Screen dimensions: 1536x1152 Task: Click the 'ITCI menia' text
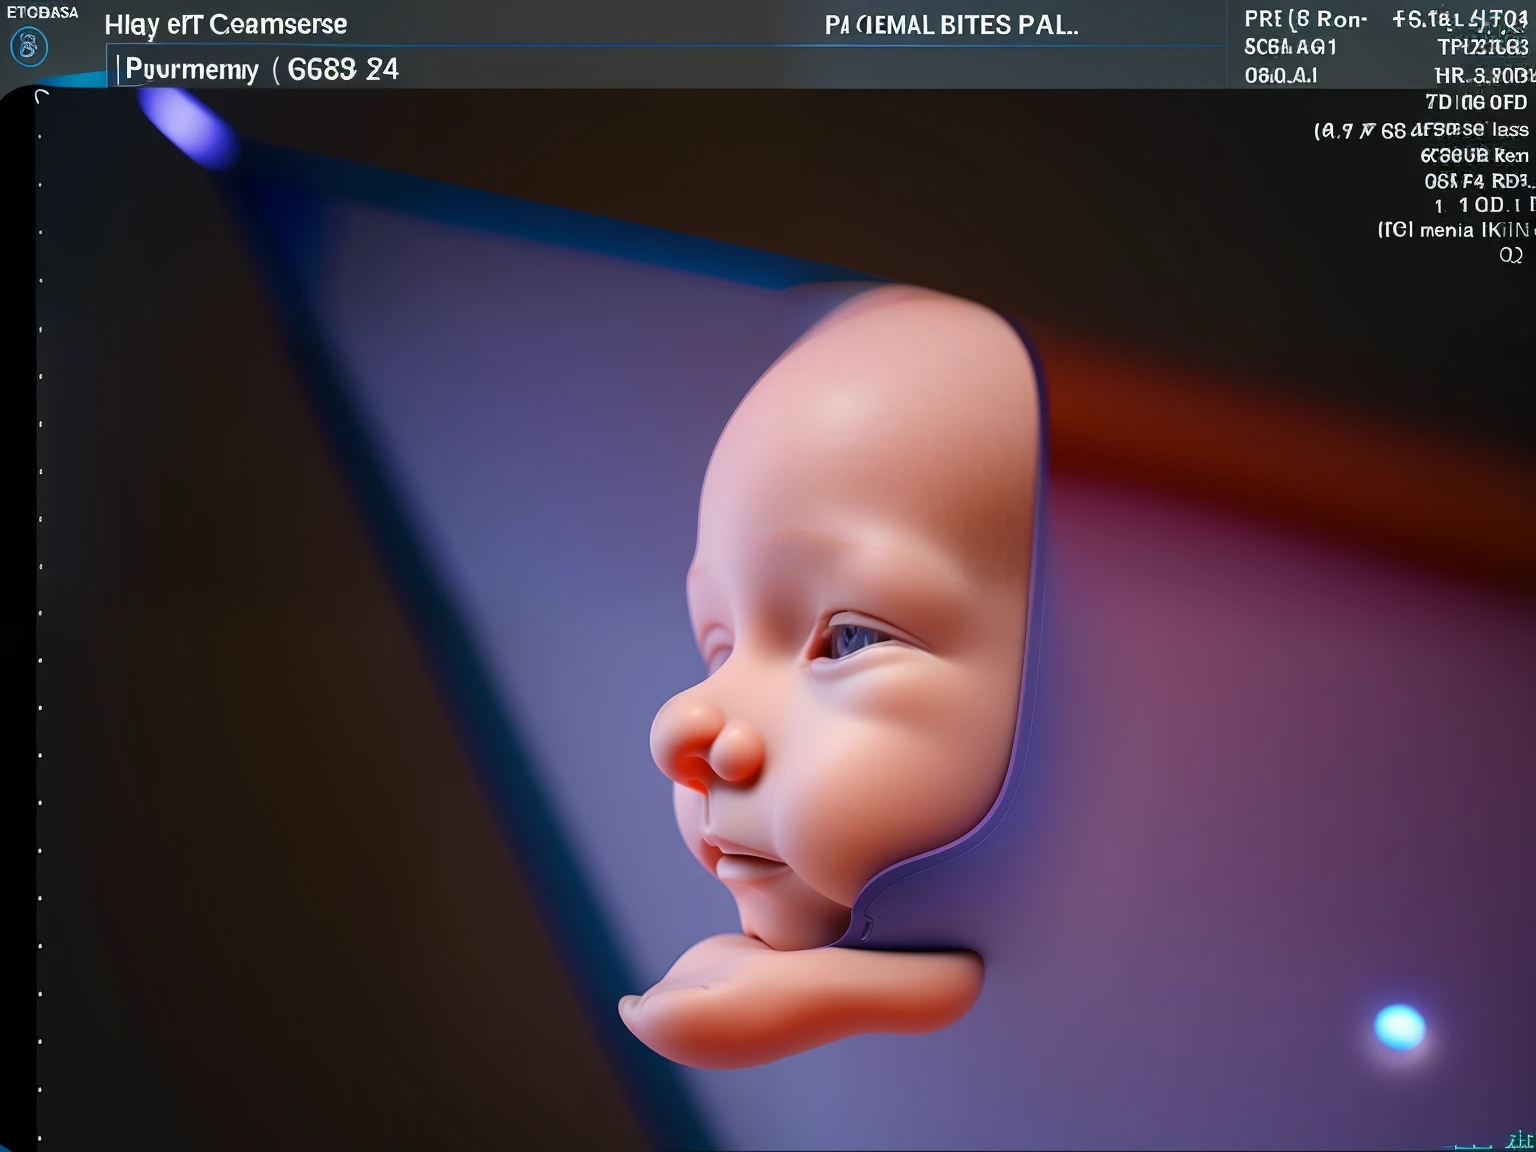pyautogui.click(x=1425, y=230)
